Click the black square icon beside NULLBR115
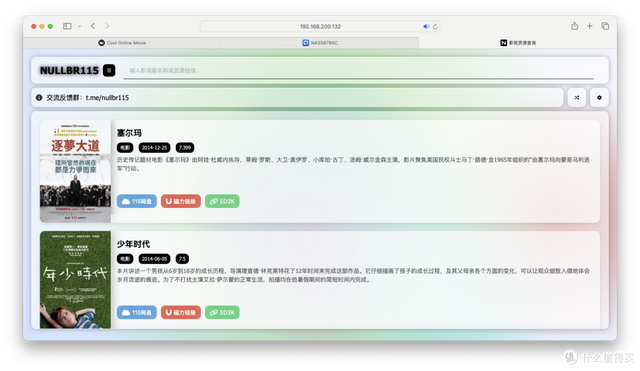The height and width of the screenshot is (371, 640). point(109,71)
